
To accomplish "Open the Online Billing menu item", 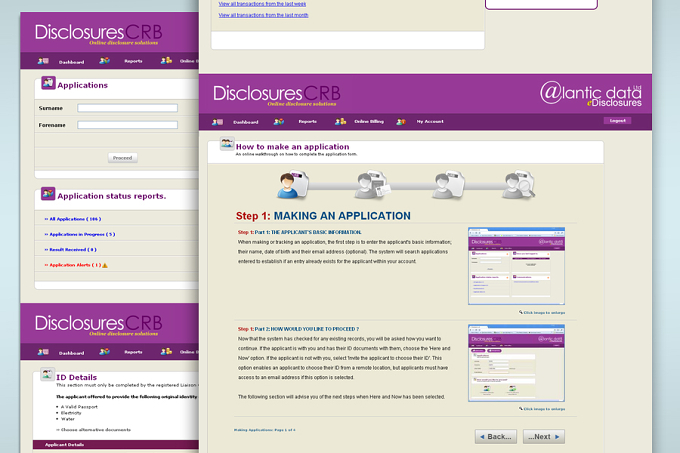I will 369,122.
